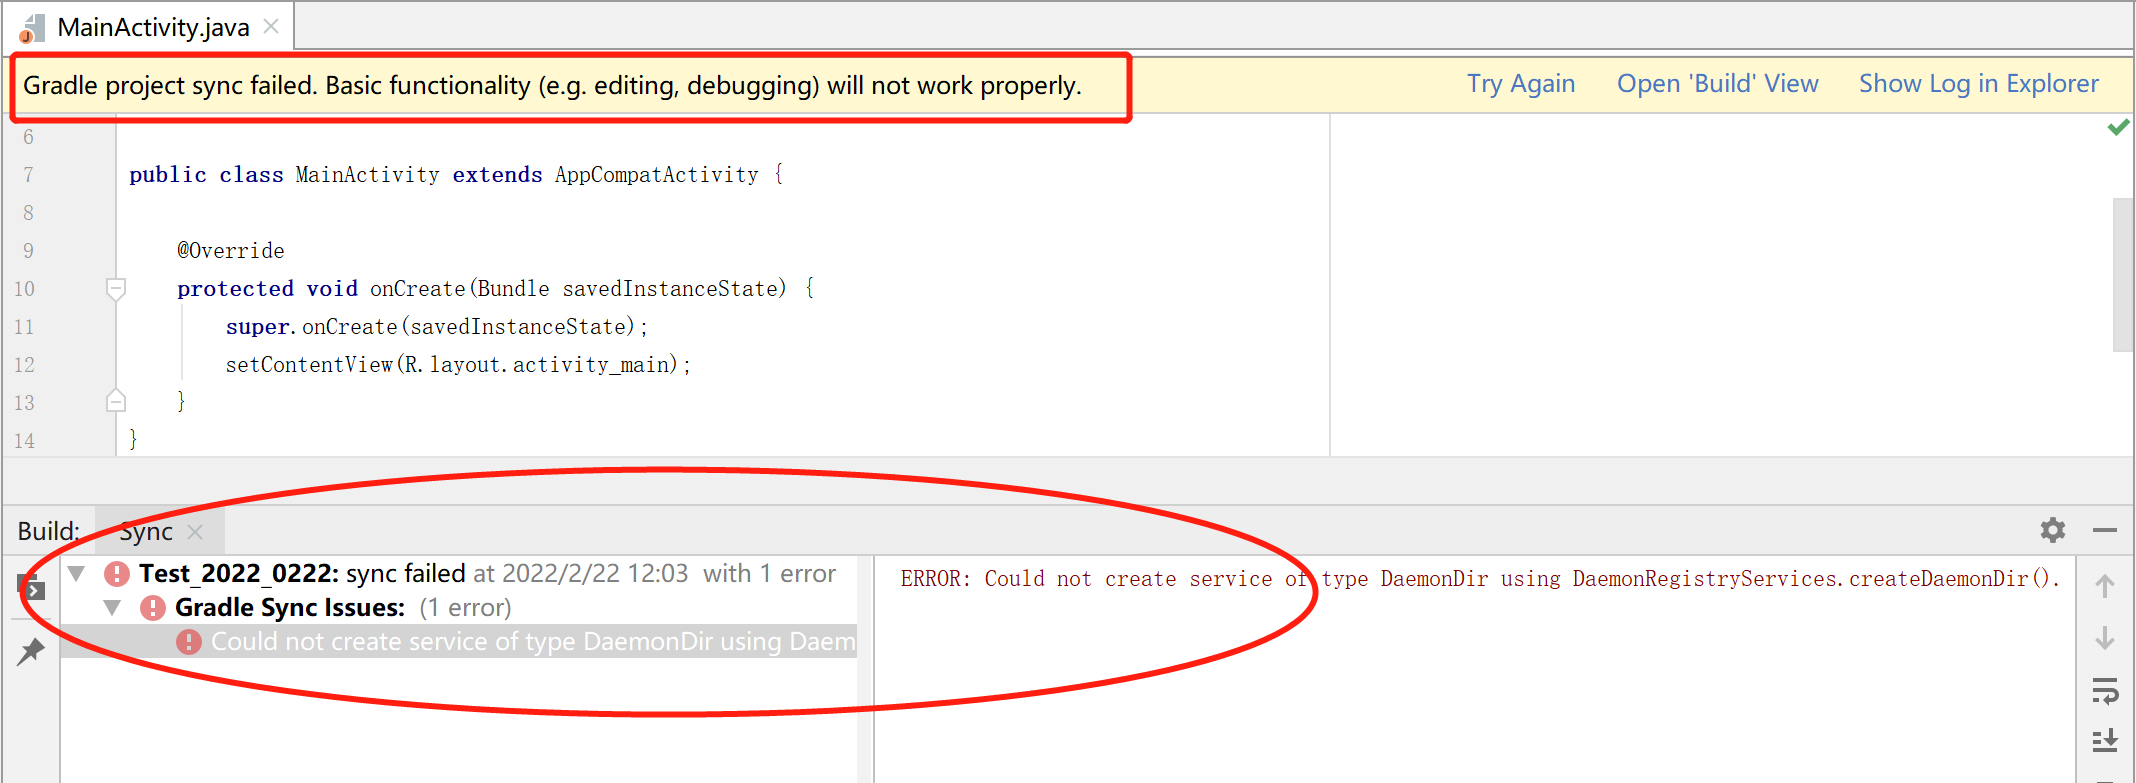Viewport: 2136px width, 783px height.
Task: Select the DaemonDir error entry
Action: [458, 642]
